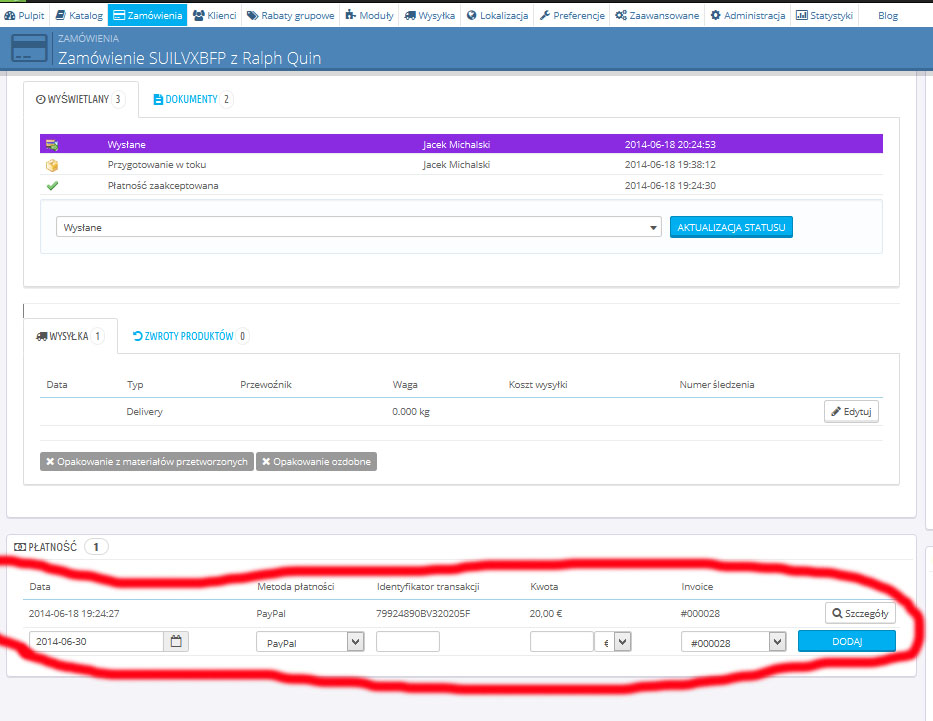
Task: Open the Klienci menu
Action: [215, 15]
